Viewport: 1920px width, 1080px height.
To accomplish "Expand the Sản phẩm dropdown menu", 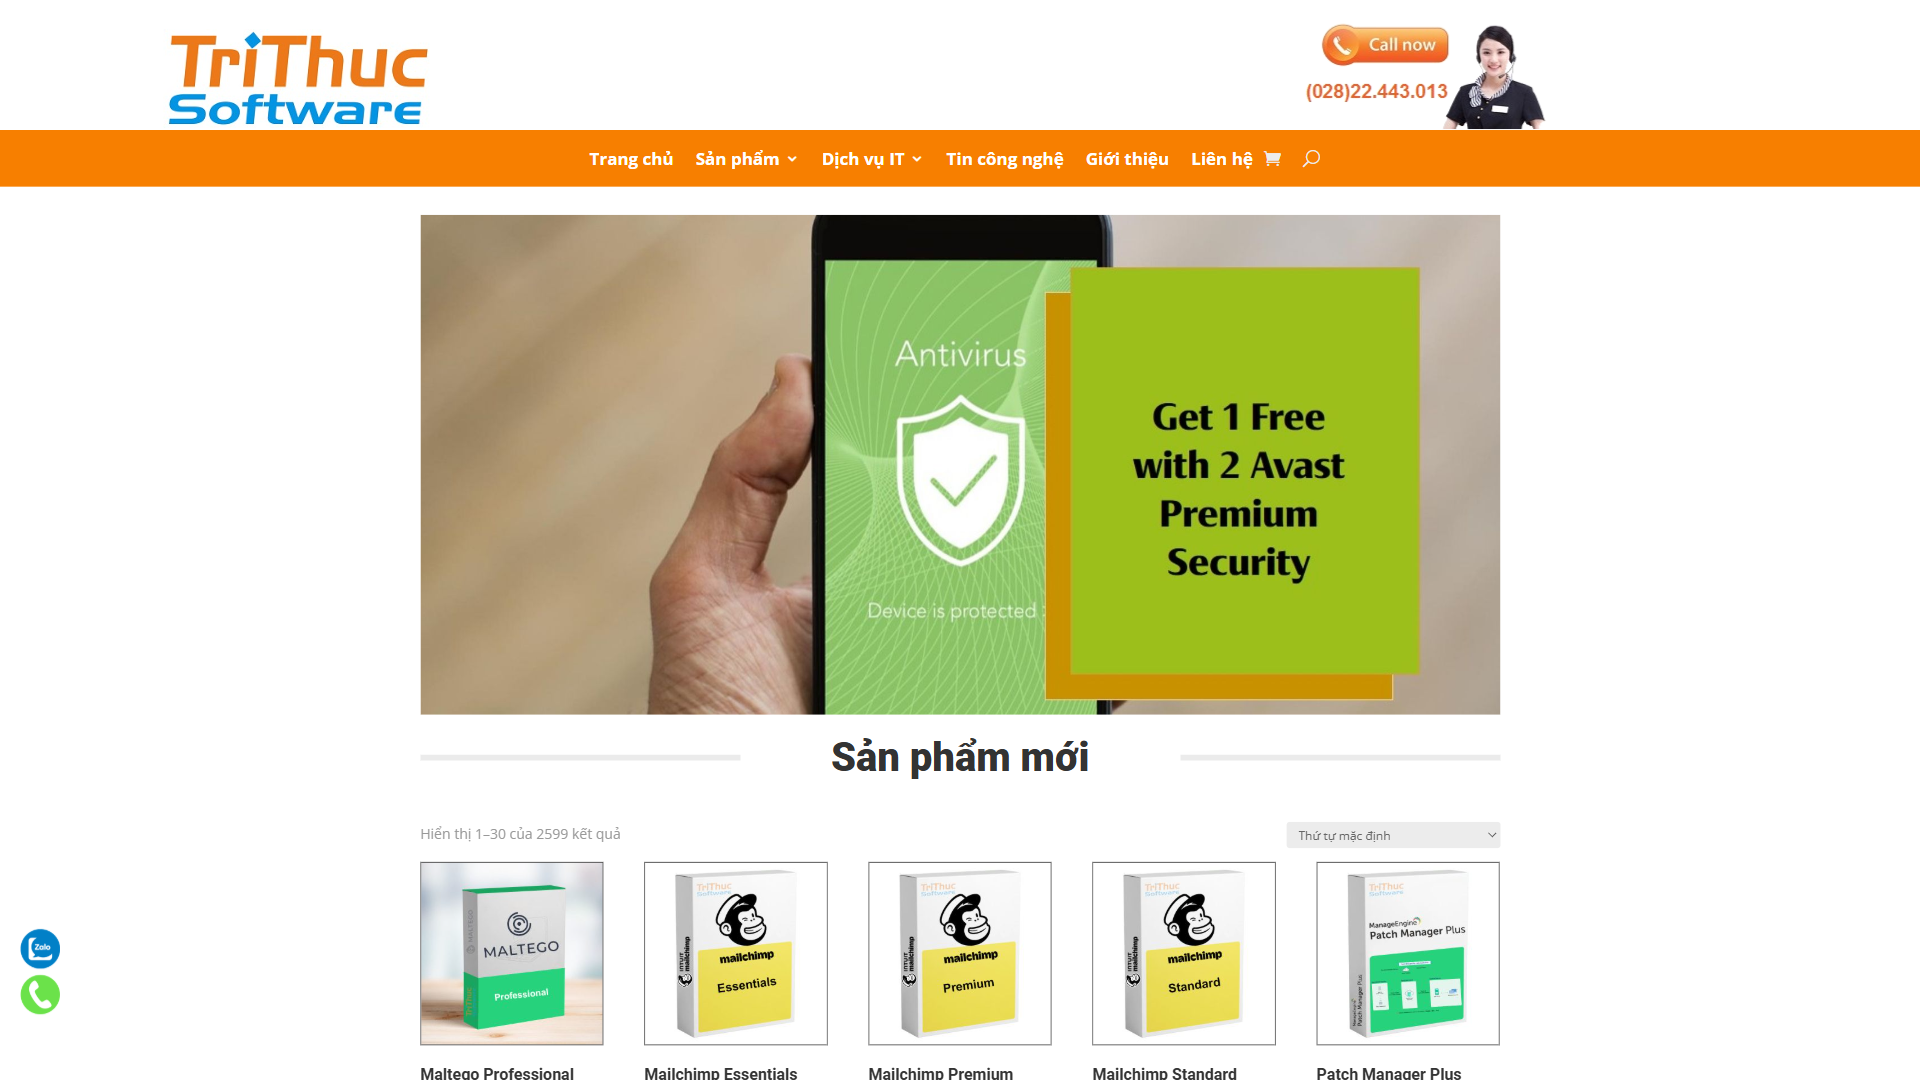I will tap(745, 158).
